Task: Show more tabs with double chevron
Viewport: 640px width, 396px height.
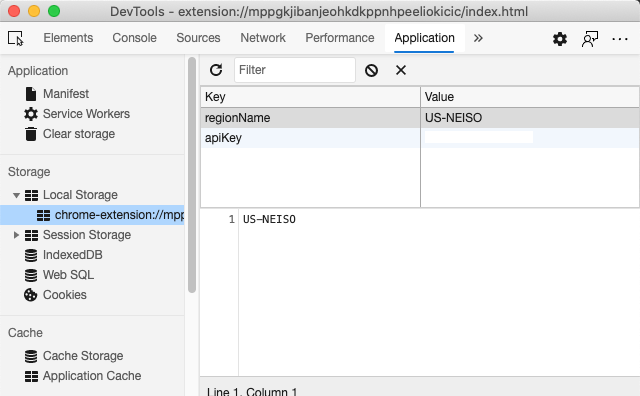Action: 478,38
